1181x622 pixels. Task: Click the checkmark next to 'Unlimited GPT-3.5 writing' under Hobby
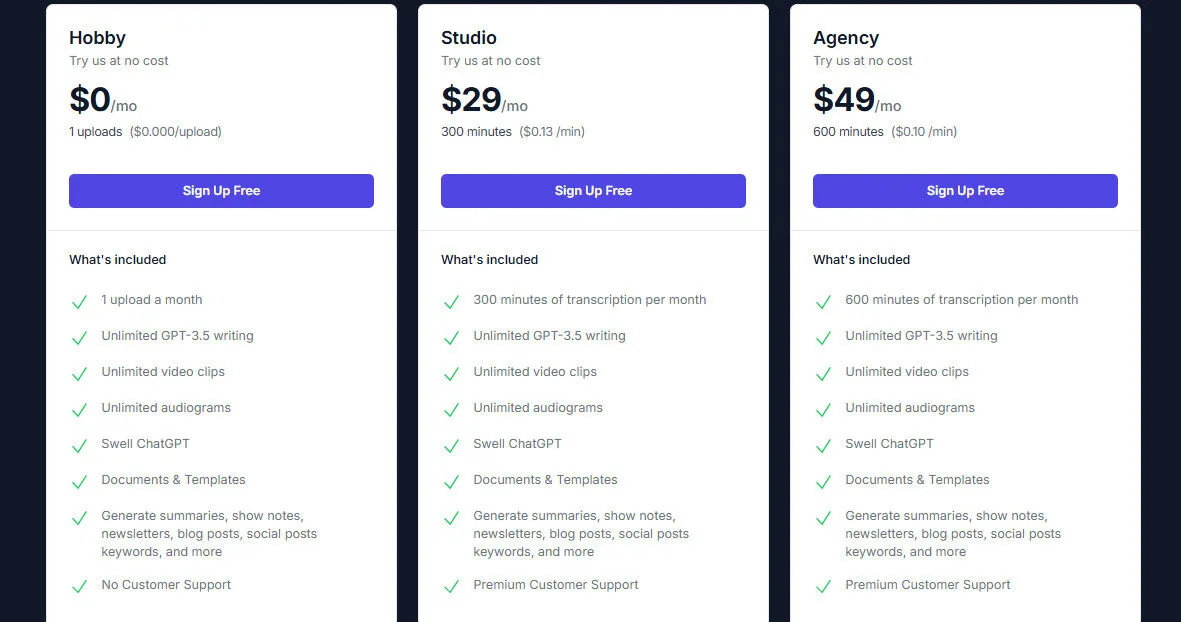click(x=79, y=336)
